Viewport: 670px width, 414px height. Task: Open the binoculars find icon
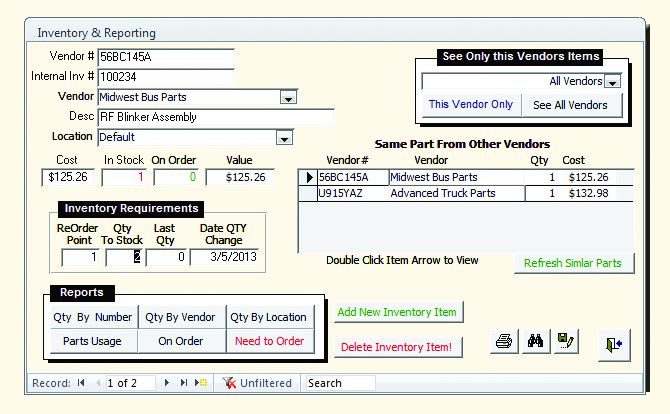click(536, 341)
